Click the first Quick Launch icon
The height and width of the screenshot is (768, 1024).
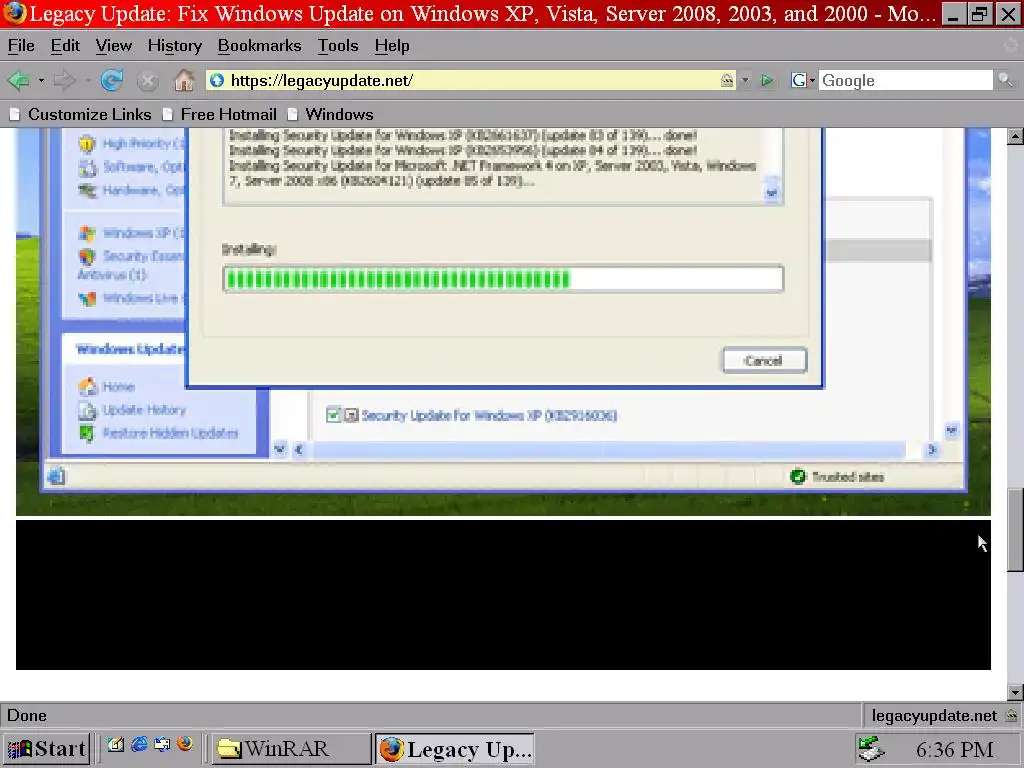[x=116, y=744]
